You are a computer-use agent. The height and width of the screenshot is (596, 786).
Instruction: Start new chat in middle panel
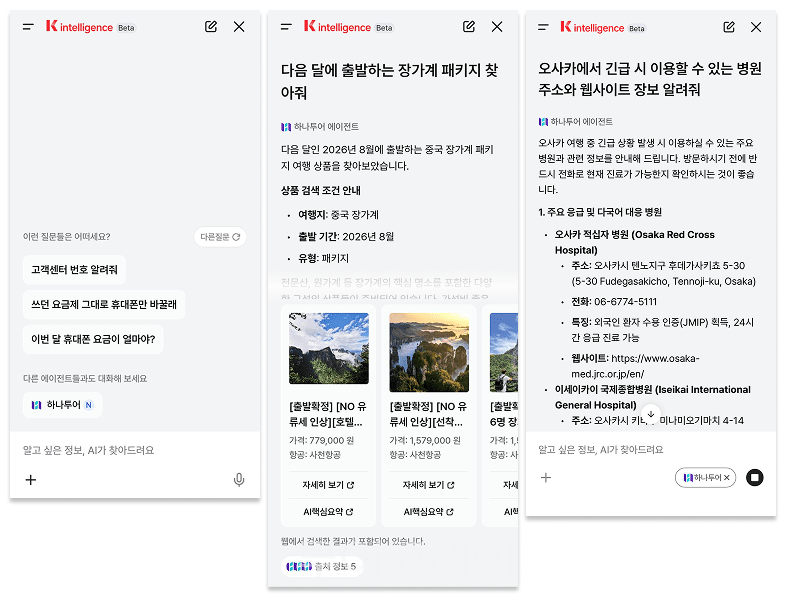click(469, 27)
